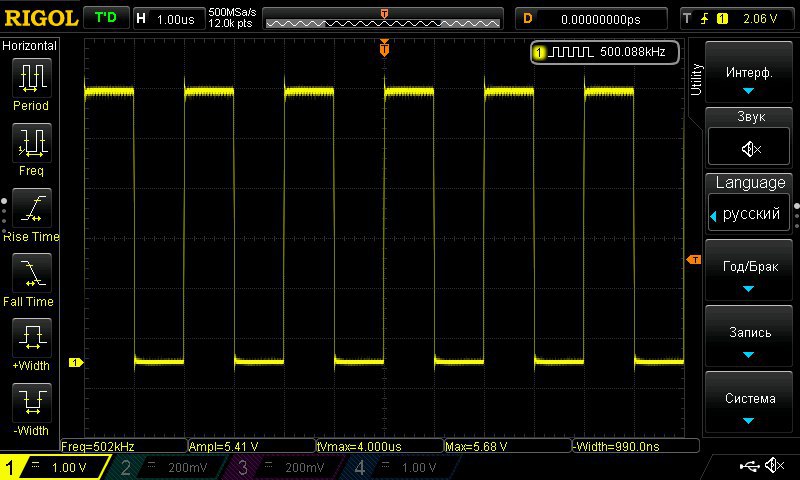Enable channel 2 at 200mV

coord(165,467)
